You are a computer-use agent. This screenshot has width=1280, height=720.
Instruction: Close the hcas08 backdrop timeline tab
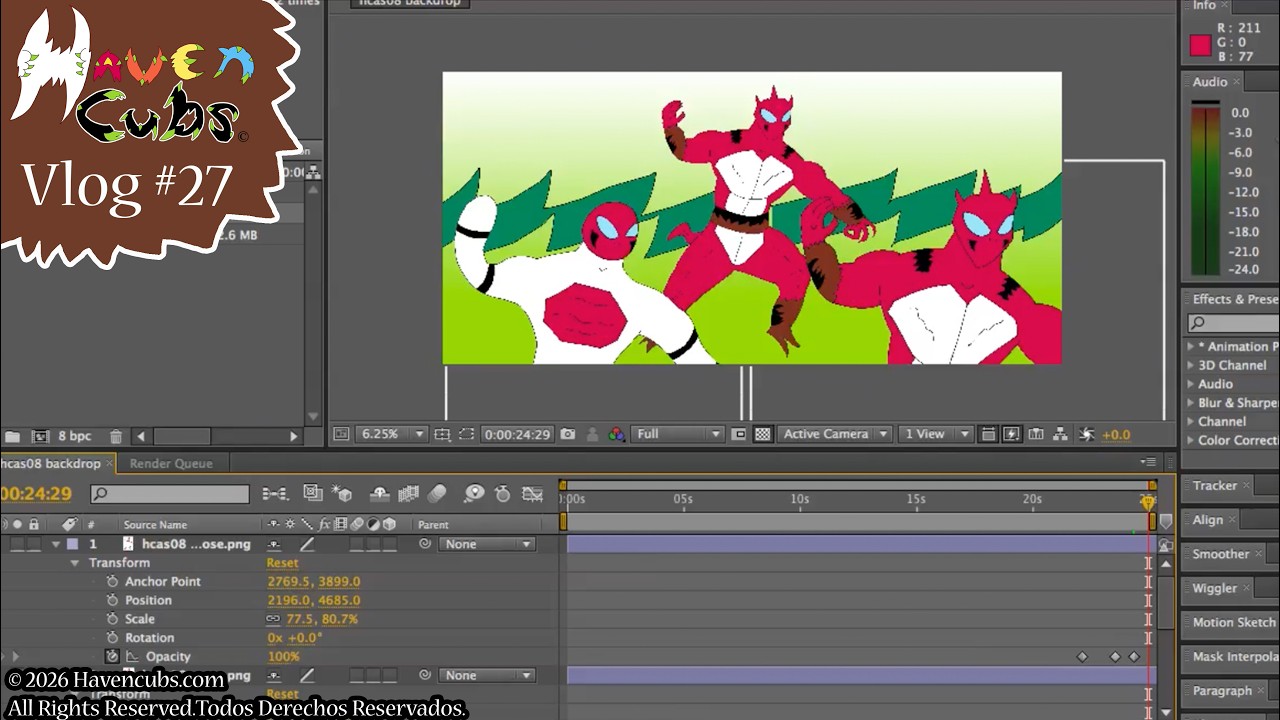tap(109, 463)
